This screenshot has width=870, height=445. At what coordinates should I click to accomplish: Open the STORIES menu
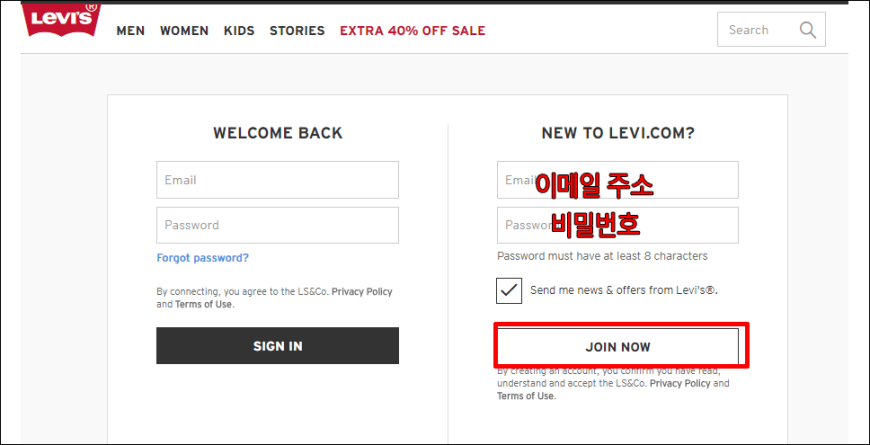pyautogui.click(x=297, y=31)
